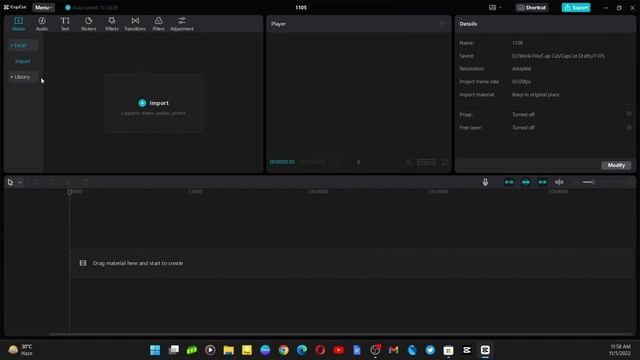The image size is (640, 360).
Task: Click the Free layer info icon
Action: coord(629,127)
